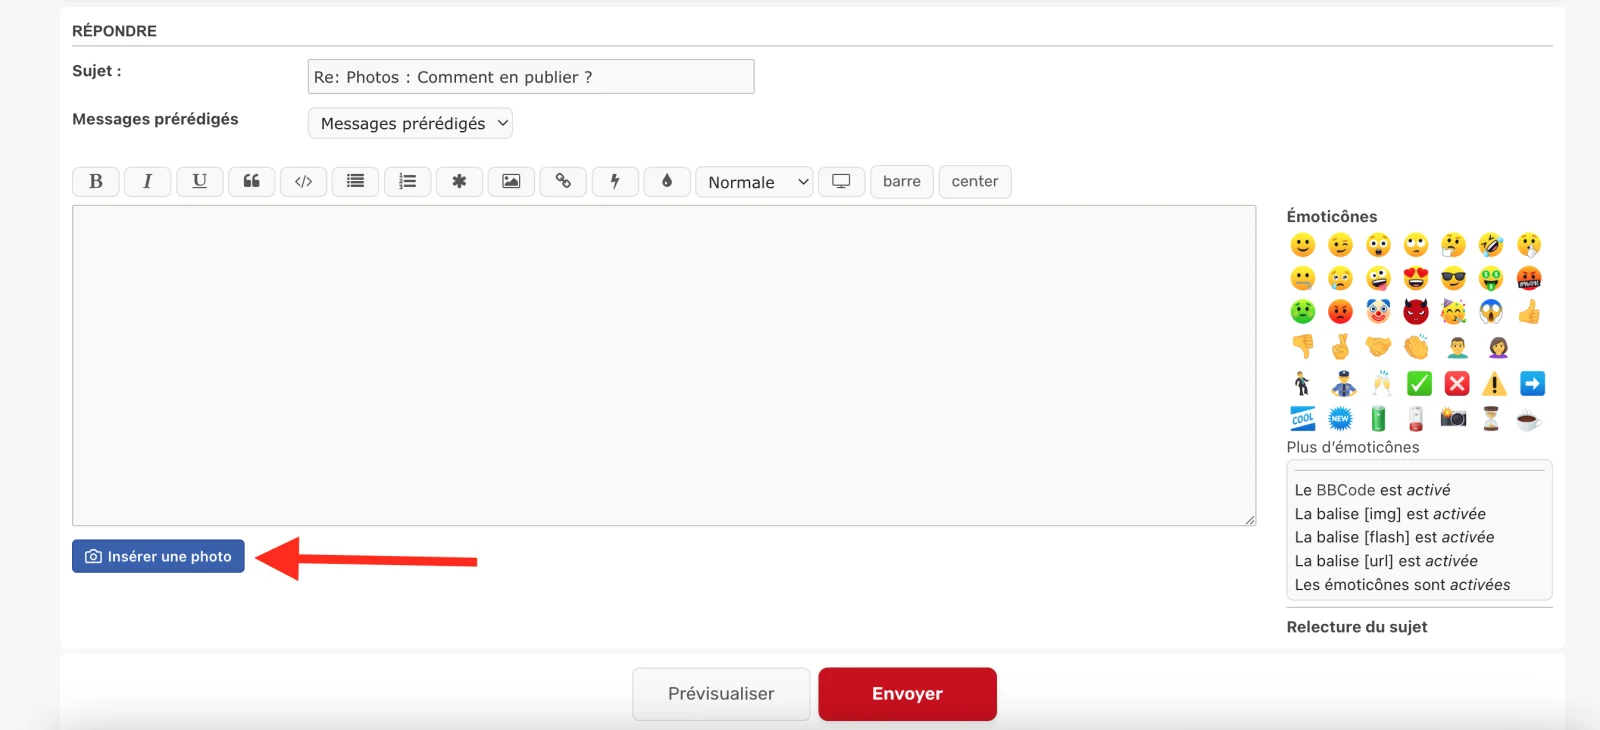Apply italic formatting with the I button
Screen dimensions: 1600x730
coord(147,181)
